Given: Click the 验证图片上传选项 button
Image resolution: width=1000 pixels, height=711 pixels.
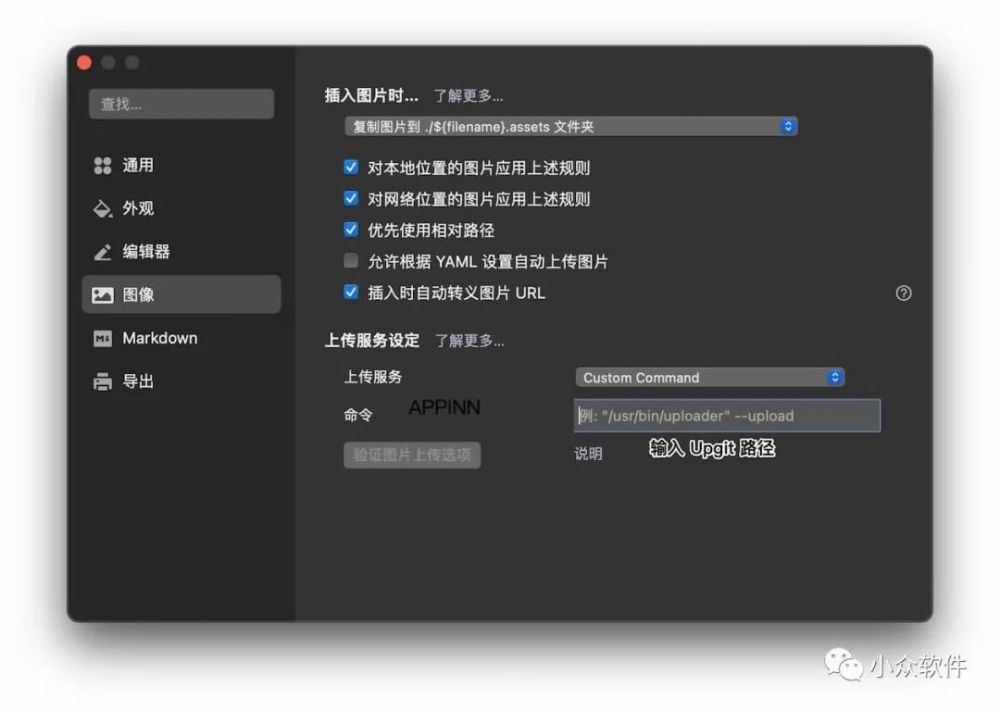Looking at the screenshot, I should [x=412, y=455].
